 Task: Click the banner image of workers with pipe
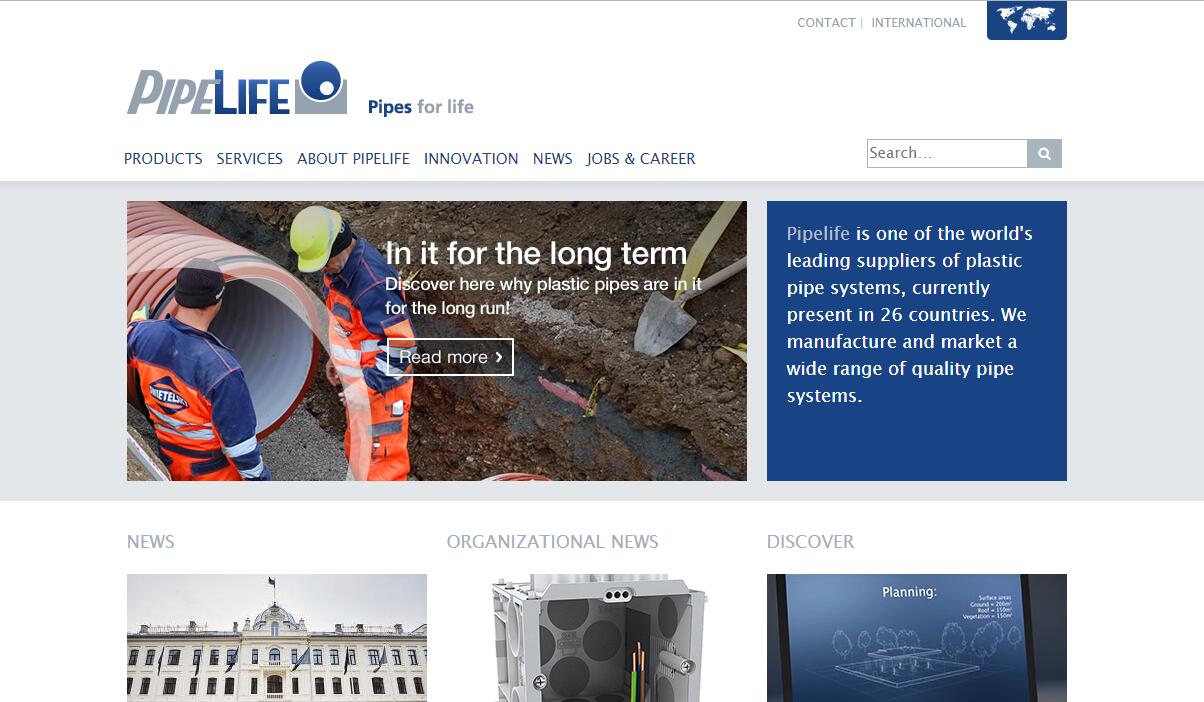[437, 341]
